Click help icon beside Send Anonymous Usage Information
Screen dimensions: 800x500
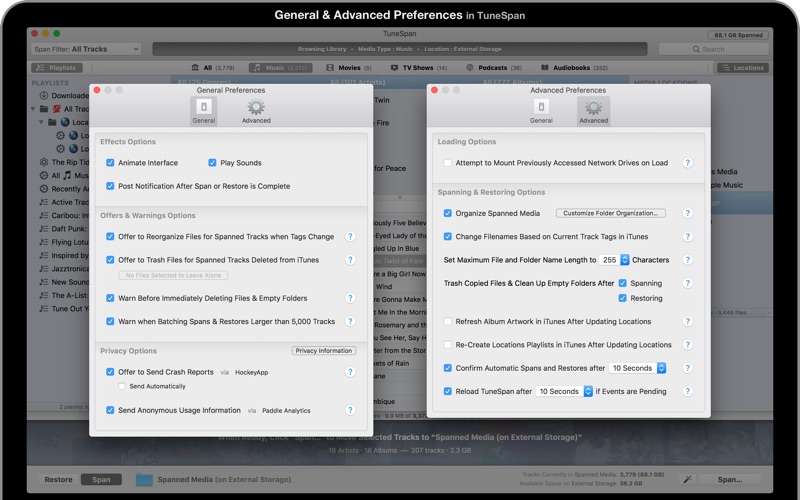click(x=350, y=410)
